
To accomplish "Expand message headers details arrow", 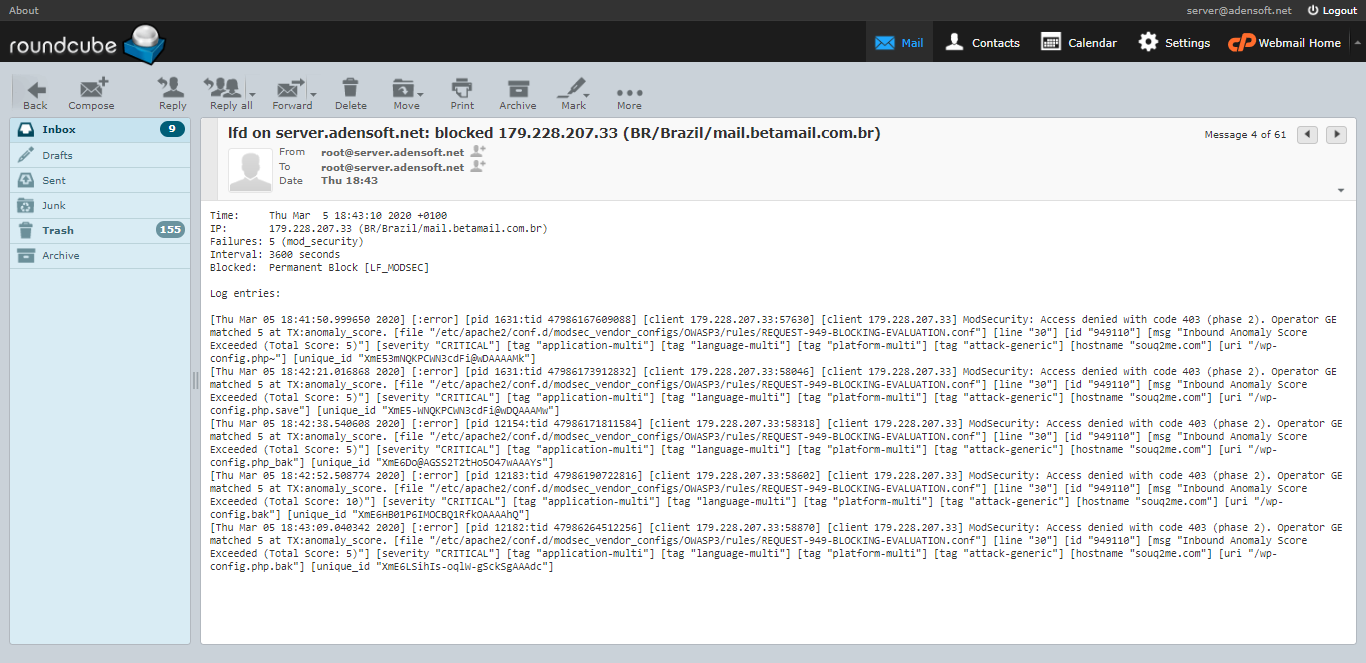I will click(1340, 190).
